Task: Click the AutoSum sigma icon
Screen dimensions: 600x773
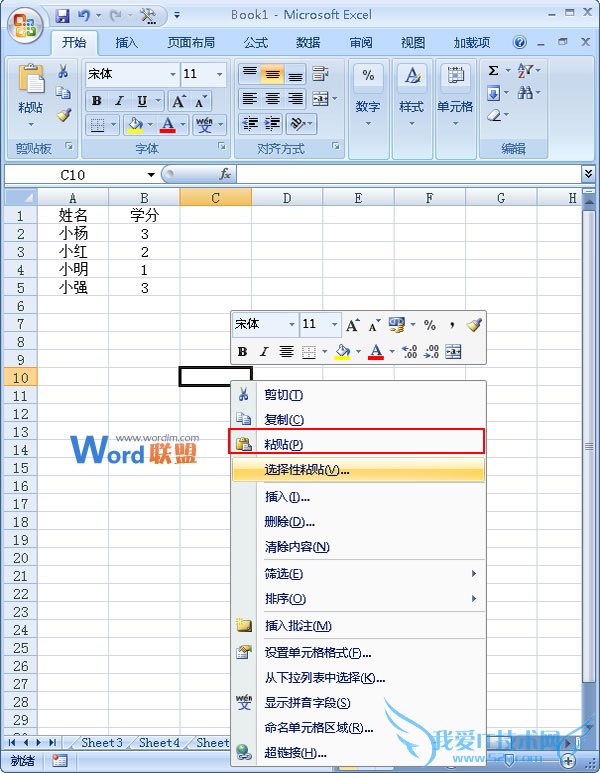Action: click(494, 70)
